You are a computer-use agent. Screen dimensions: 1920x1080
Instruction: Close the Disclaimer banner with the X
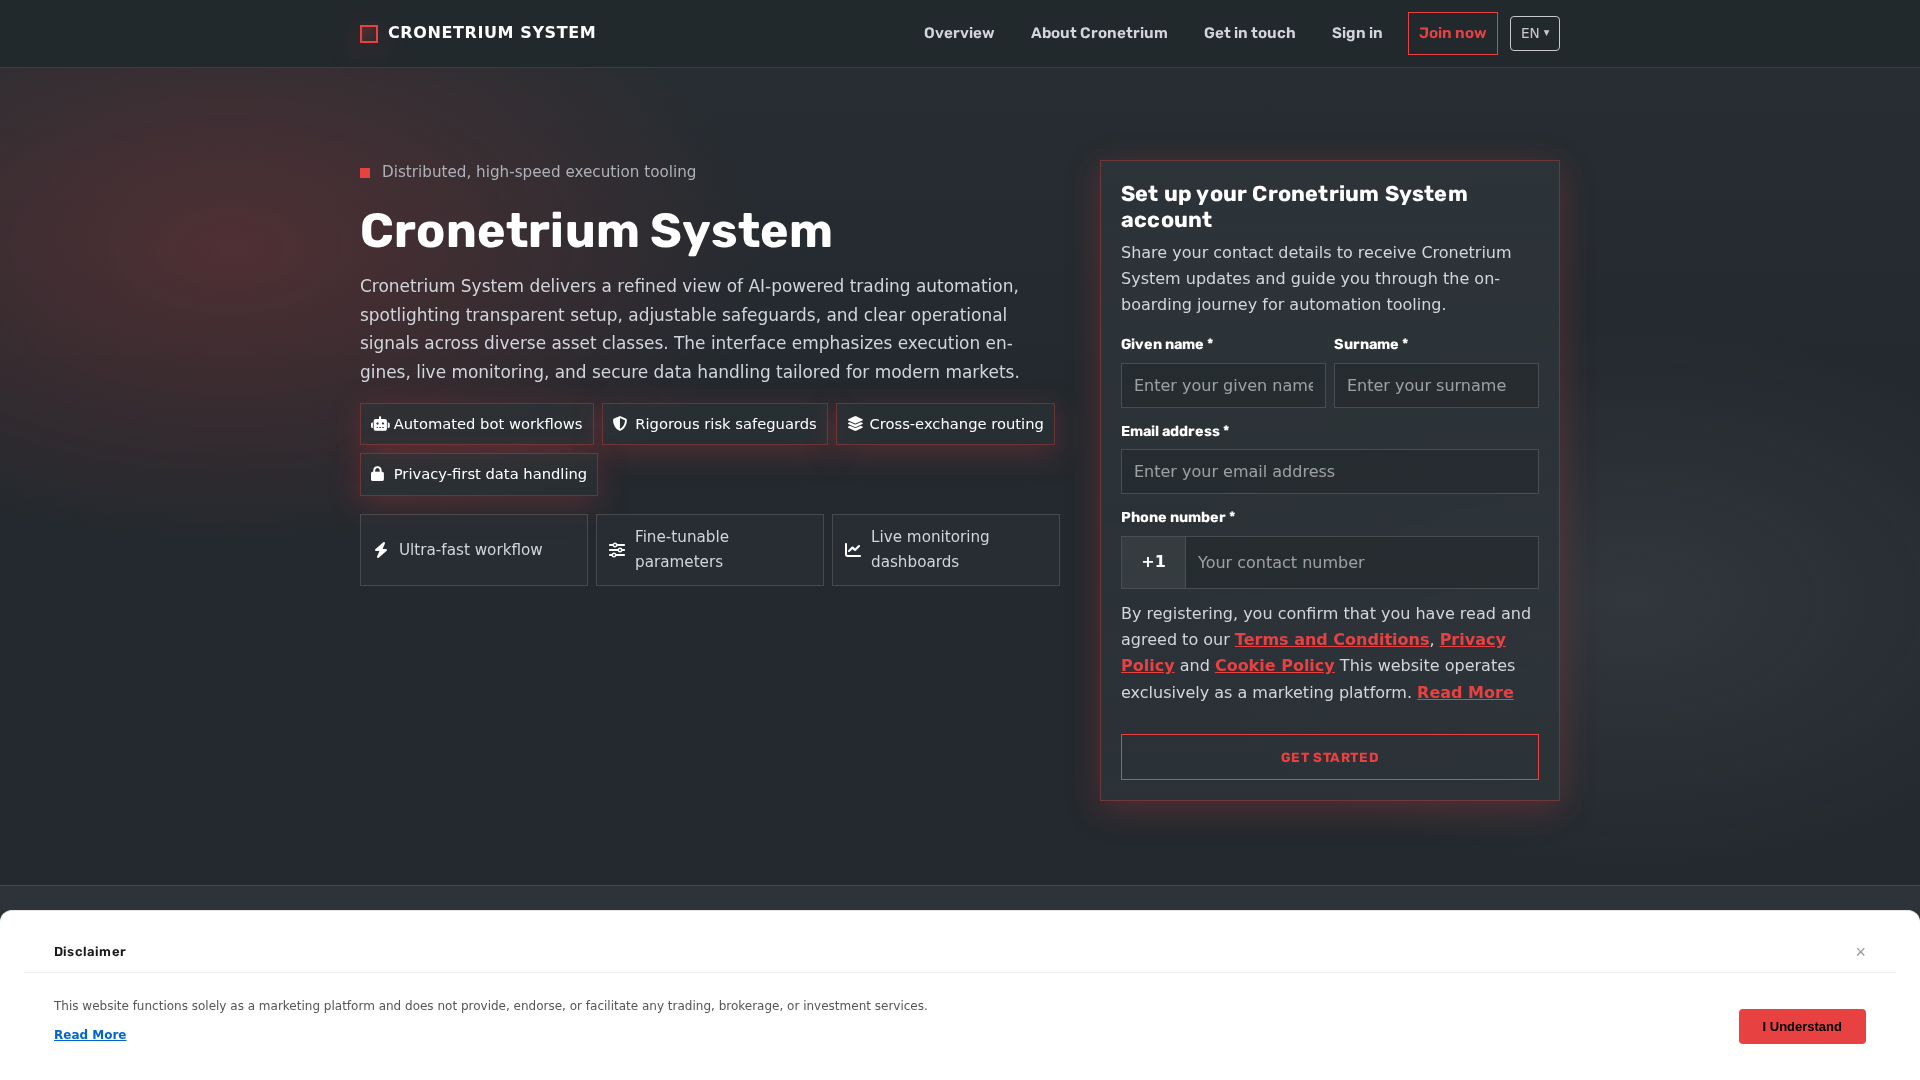pyautogui.click(x=1861, y=952)
